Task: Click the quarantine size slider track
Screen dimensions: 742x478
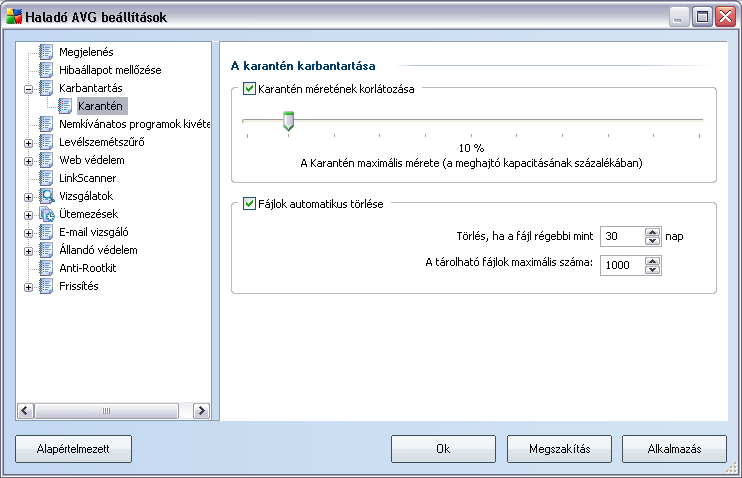Action: (x=473, y=121)
